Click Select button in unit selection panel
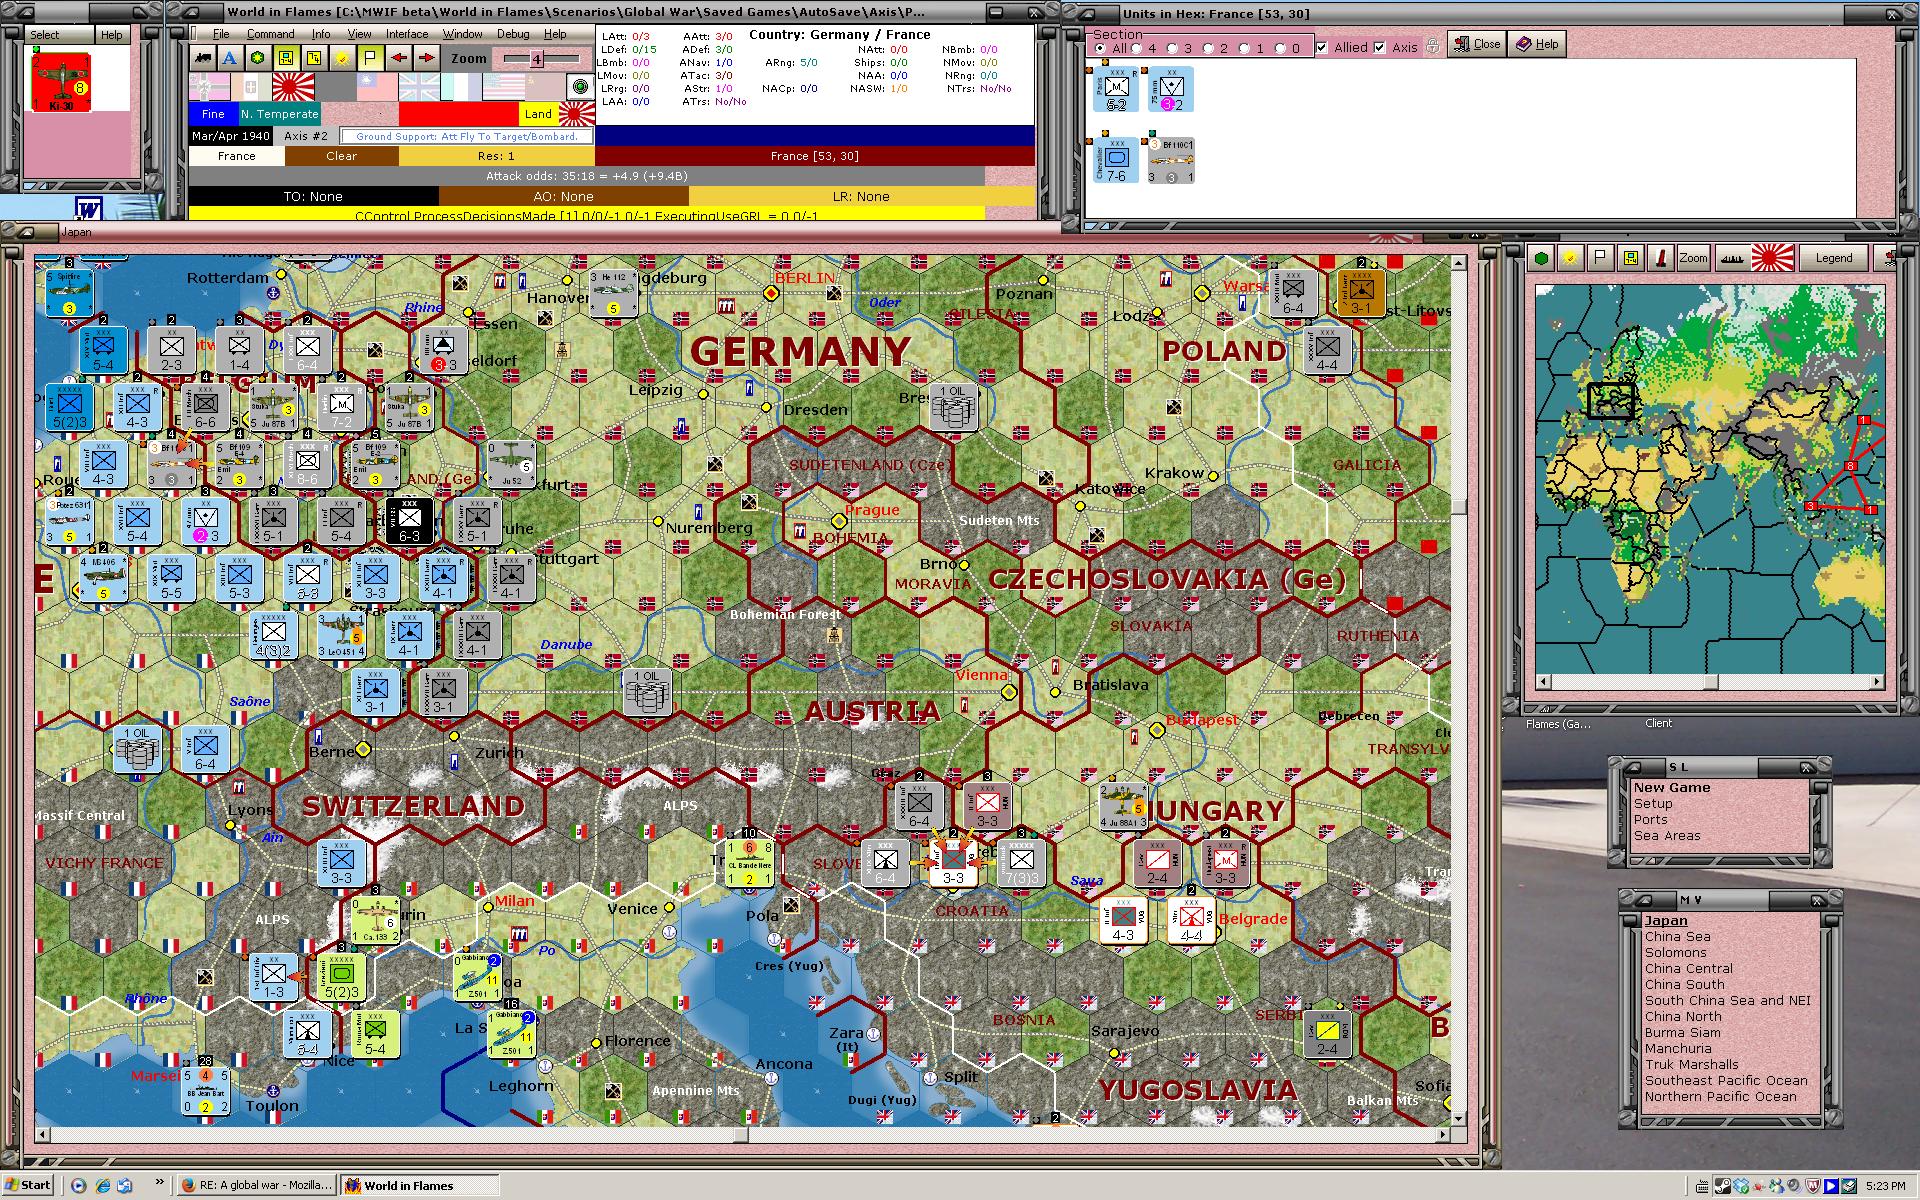 44,34
